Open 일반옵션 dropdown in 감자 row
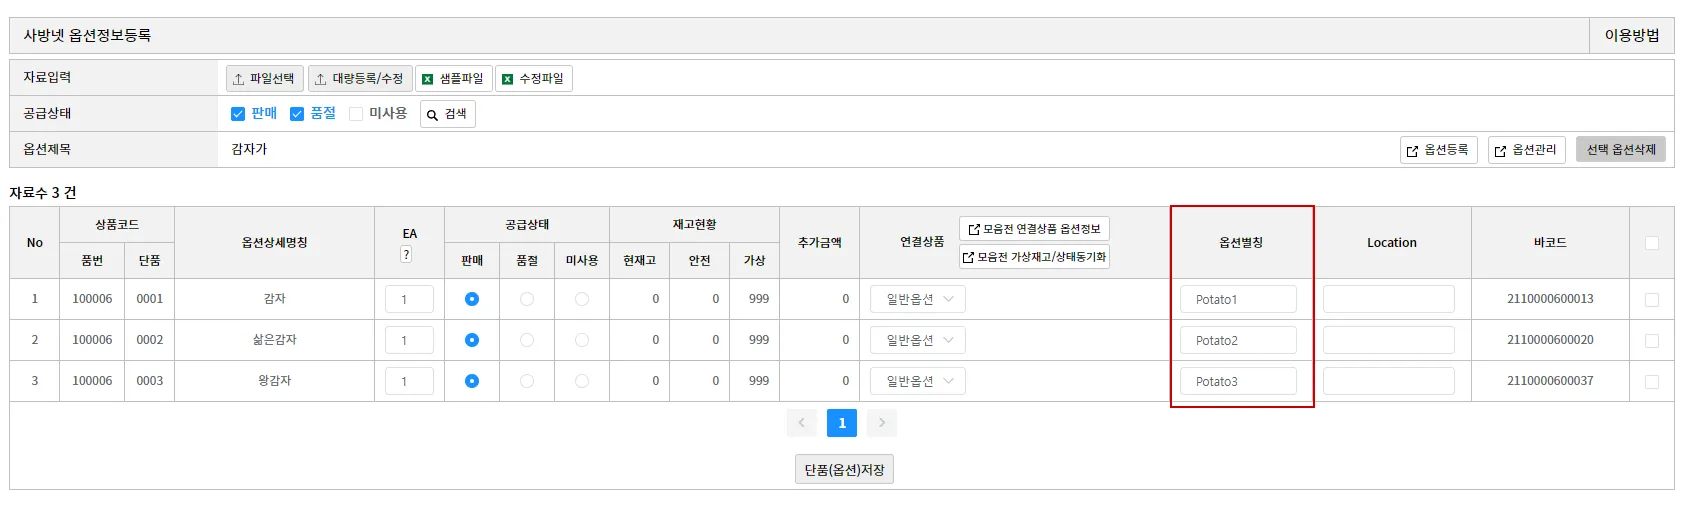 [918, 299]
